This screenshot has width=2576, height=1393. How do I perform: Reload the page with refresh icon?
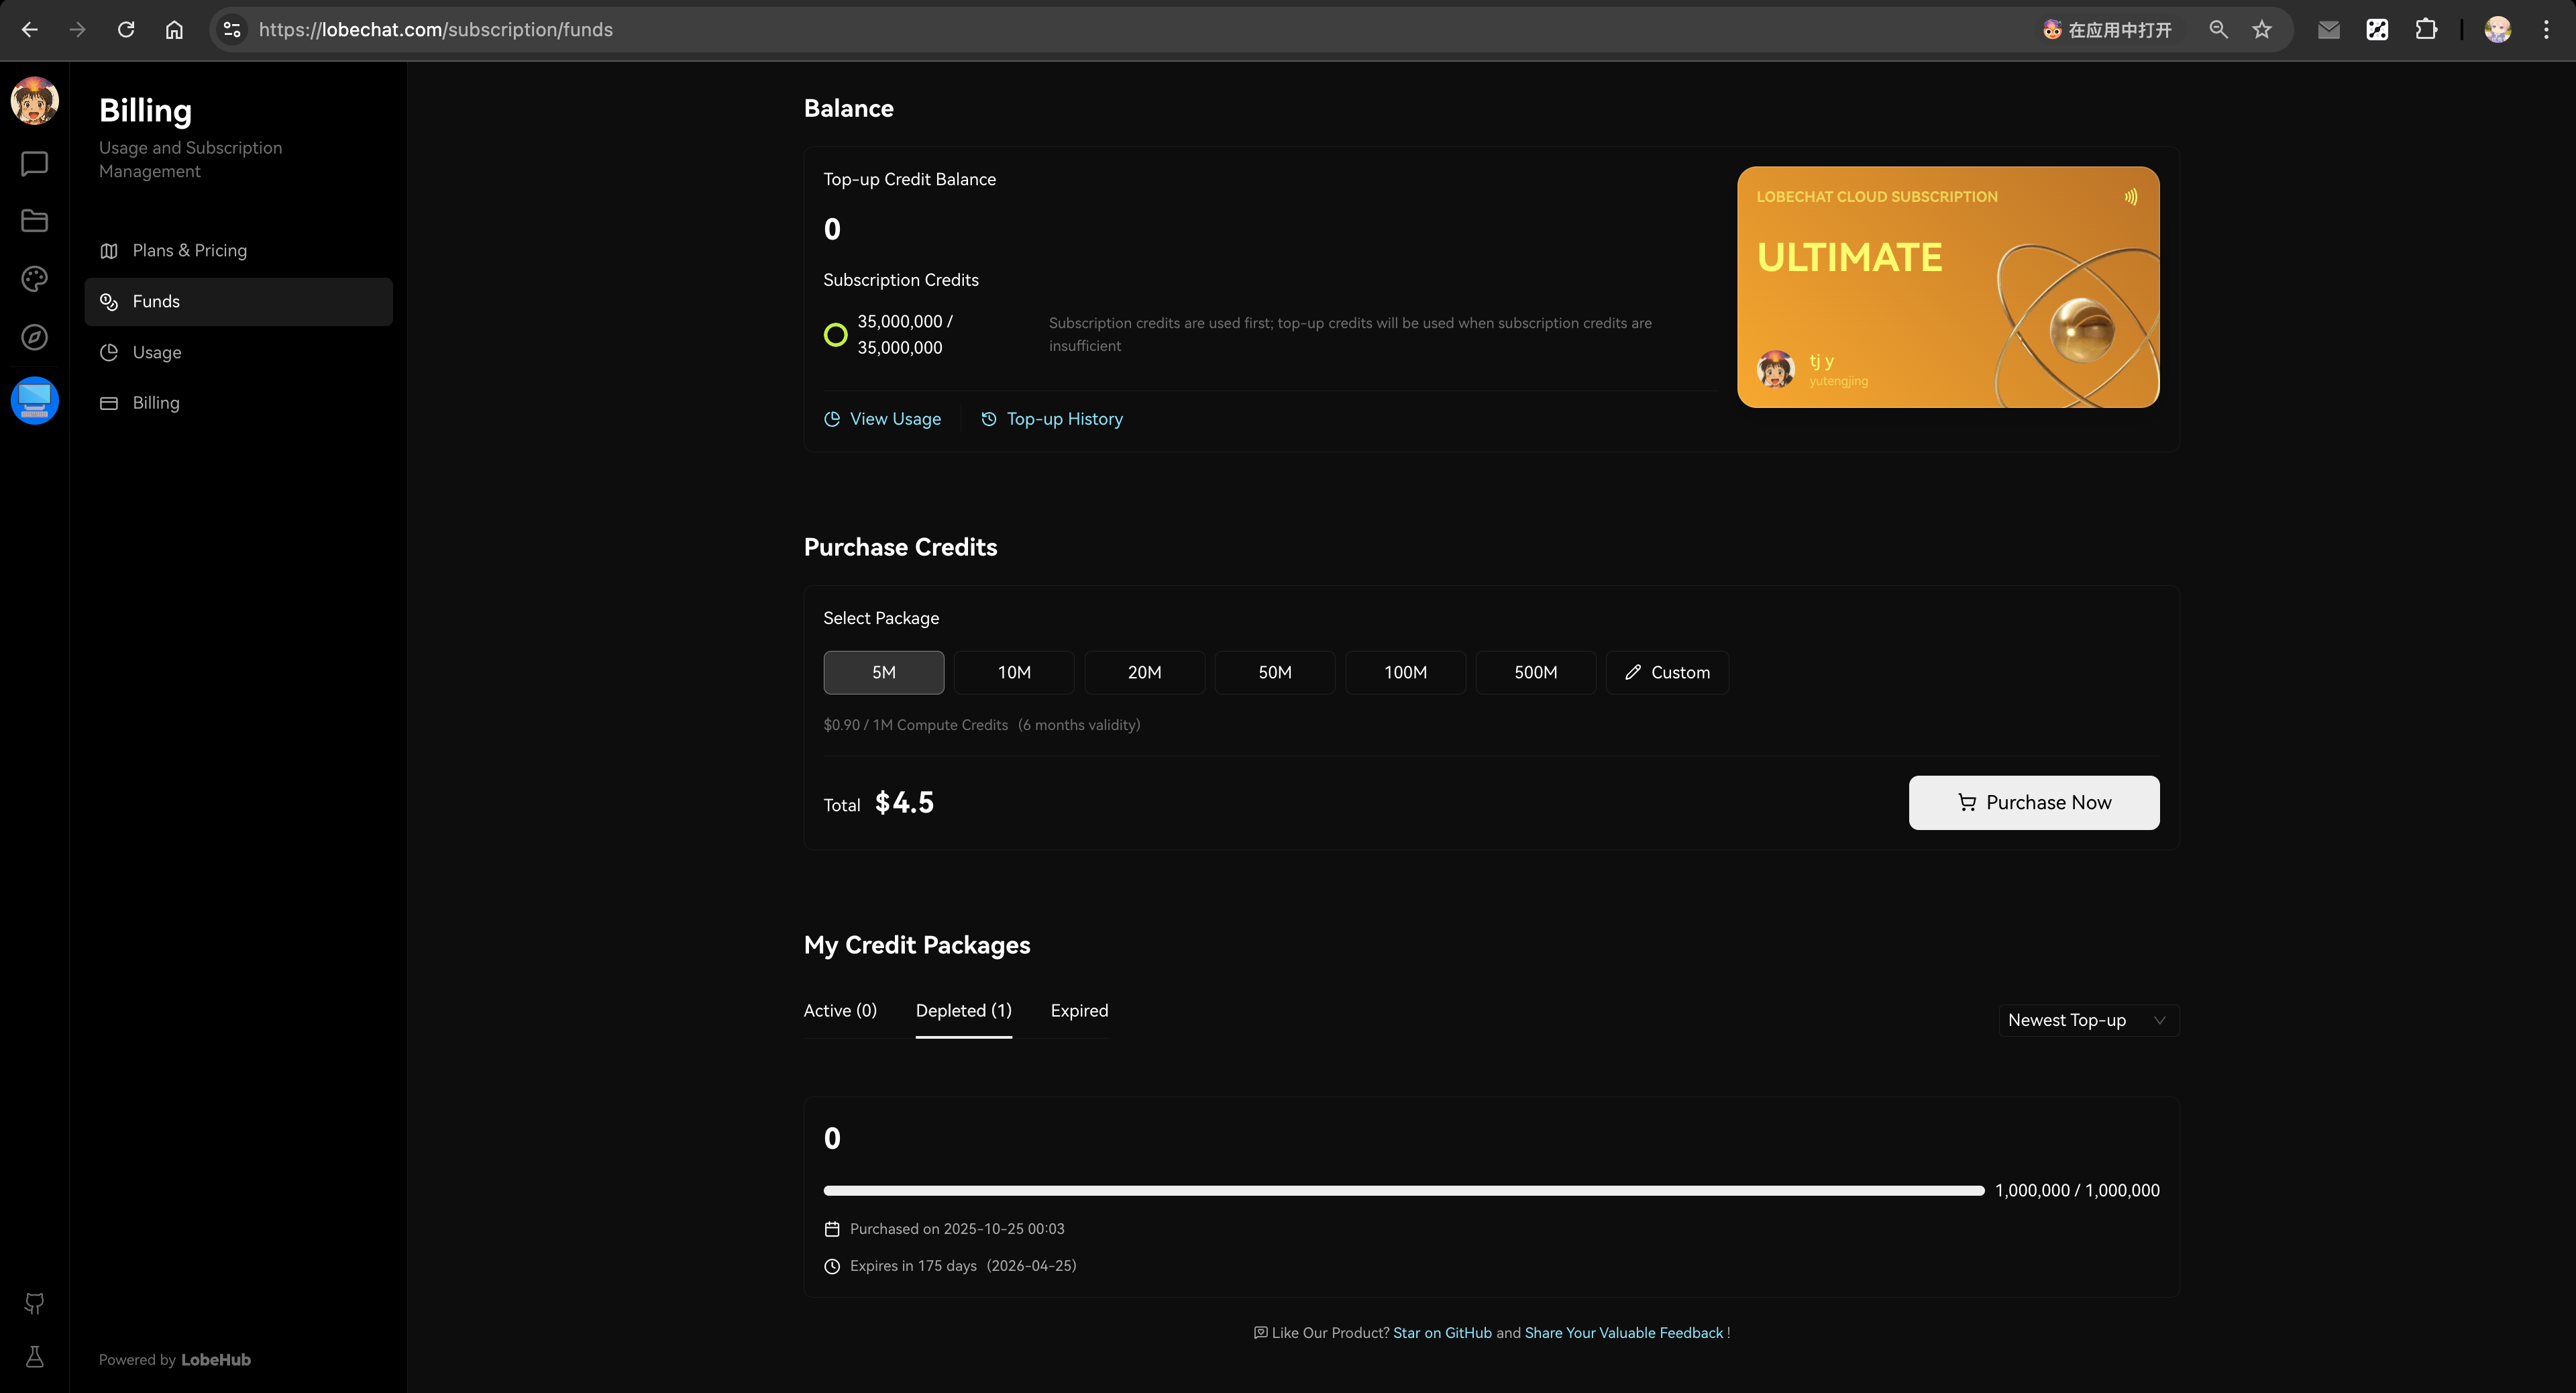pyautogui.click(x=126, y=30)
